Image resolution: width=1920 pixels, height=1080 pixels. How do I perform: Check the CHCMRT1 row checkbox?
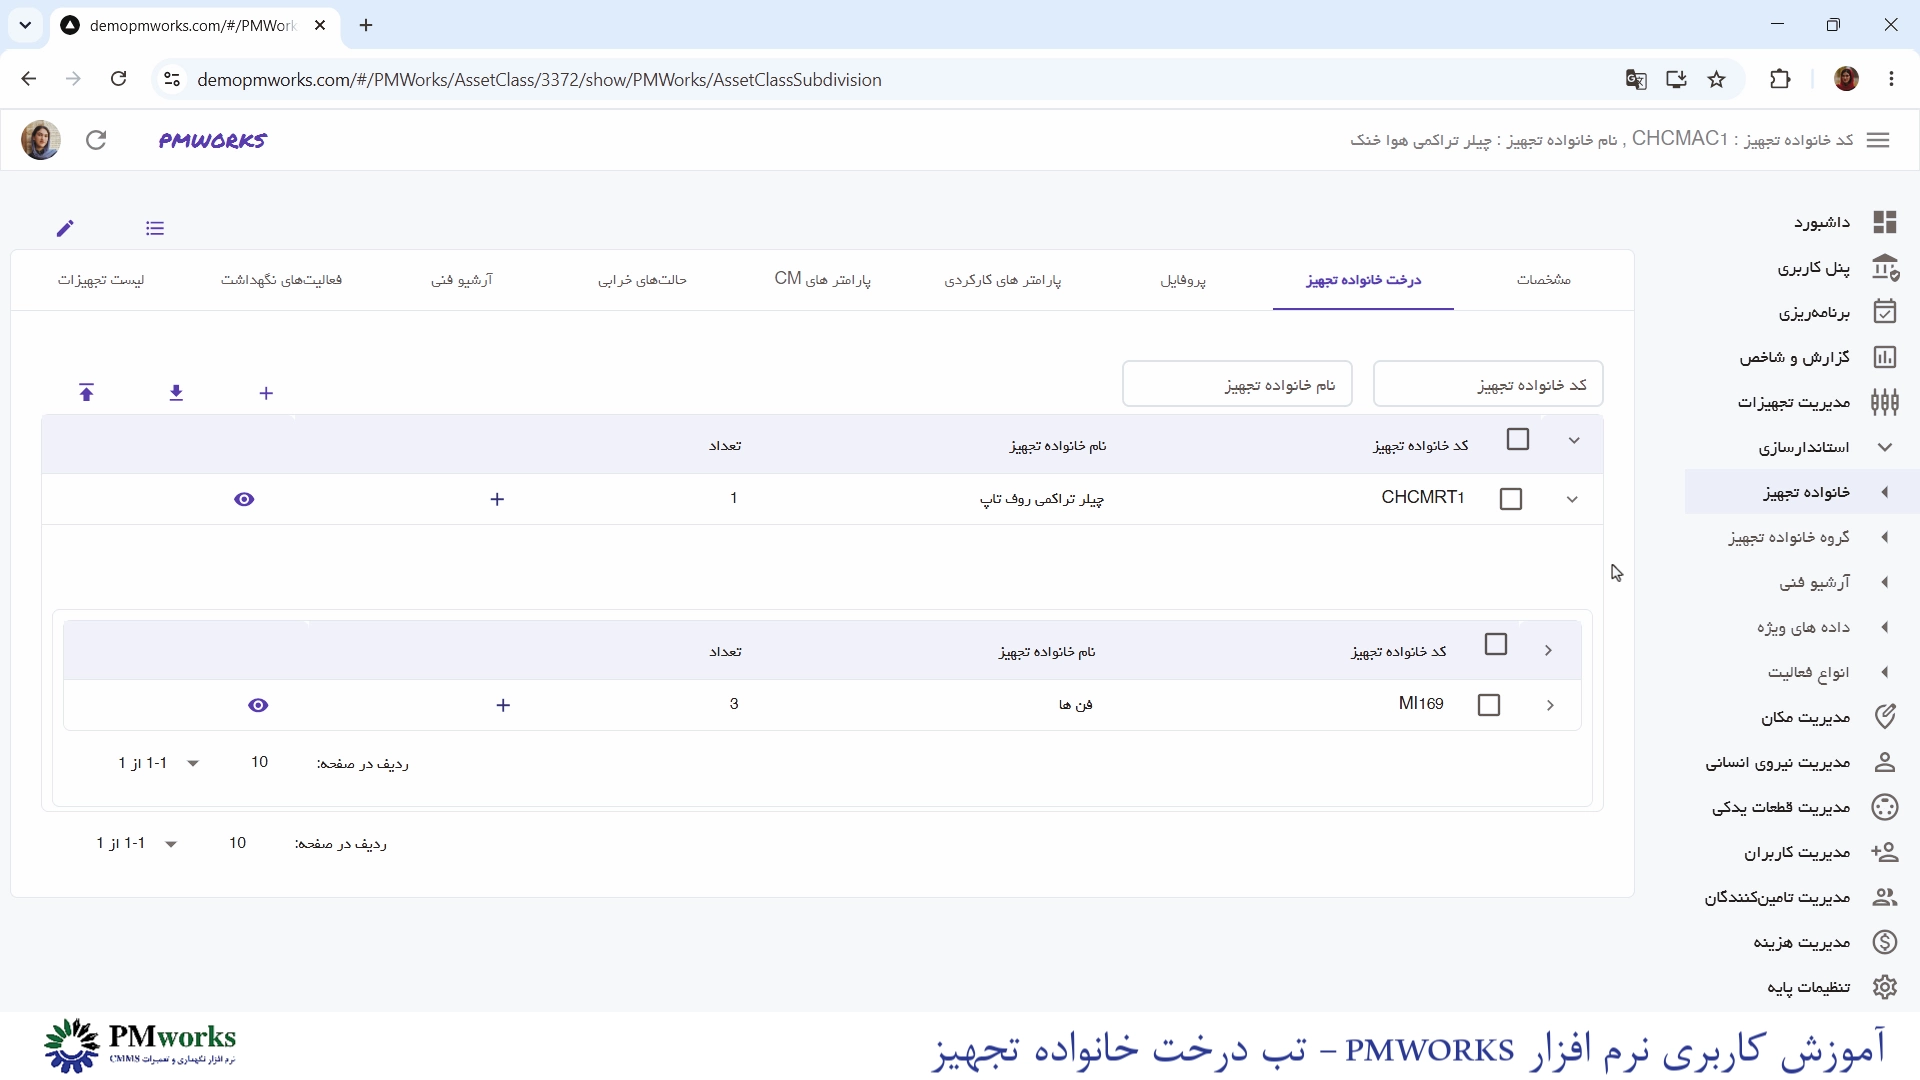coord(1511,499)
